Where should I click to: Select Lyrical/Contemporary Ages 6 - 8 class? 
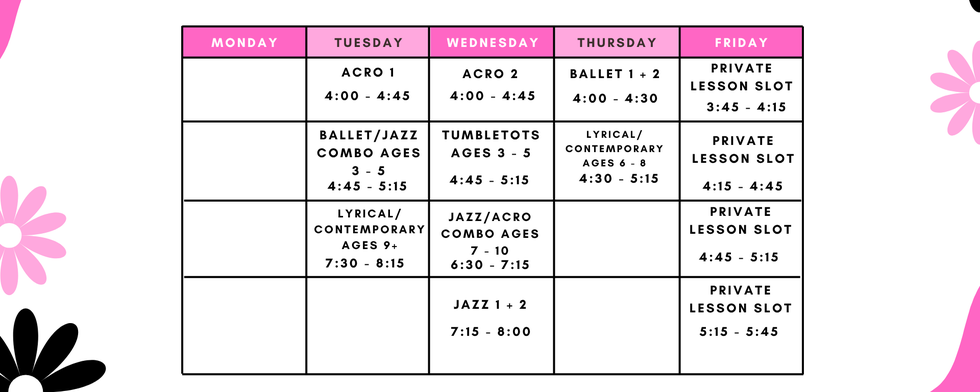pos(616,161)
